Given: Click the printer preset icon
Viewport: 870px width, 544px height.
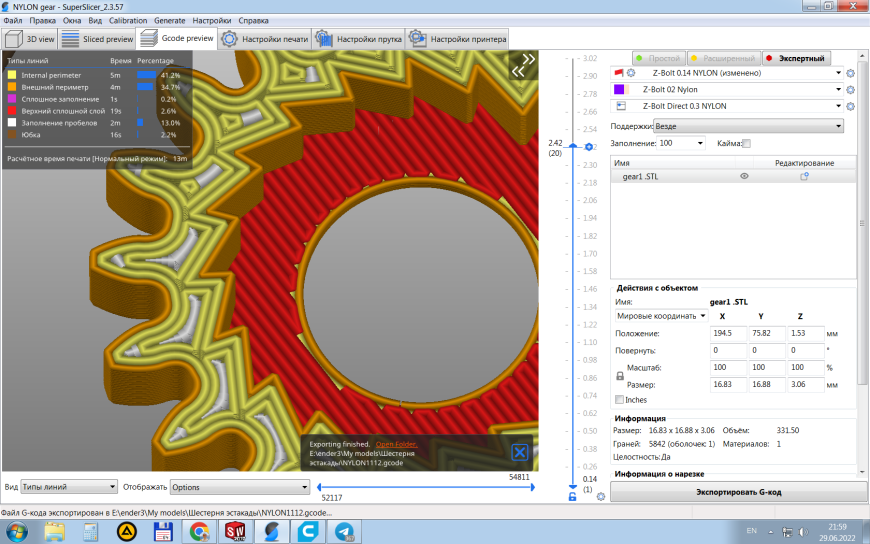Looking at the screenshot, I should point(621,106).
